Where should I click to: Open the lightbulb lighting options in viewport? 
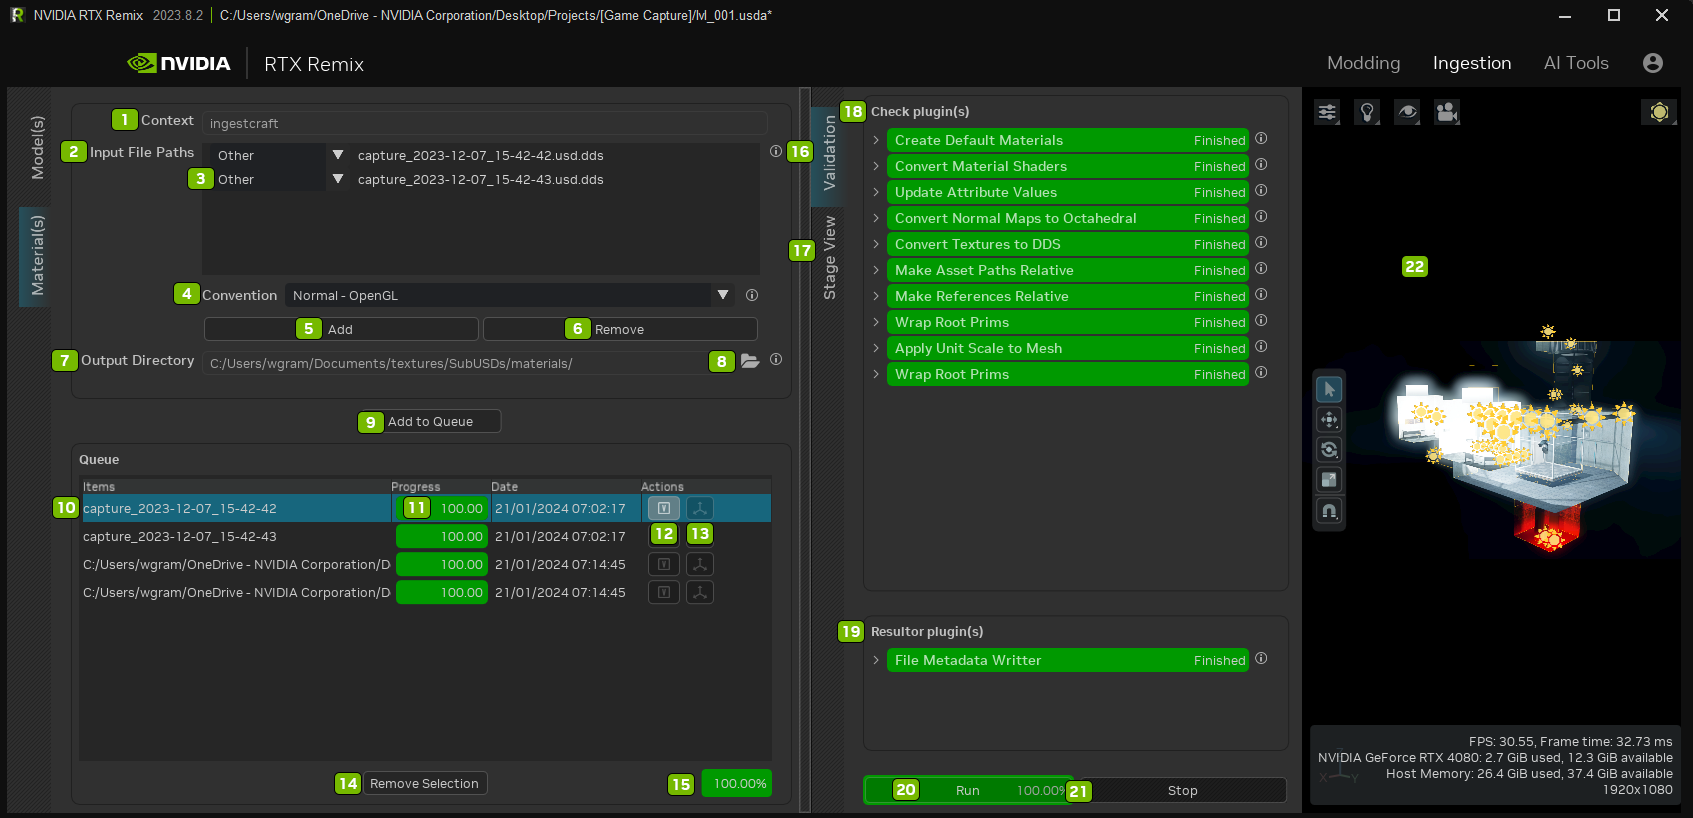pyautogui.click(x=1367, y=112)
